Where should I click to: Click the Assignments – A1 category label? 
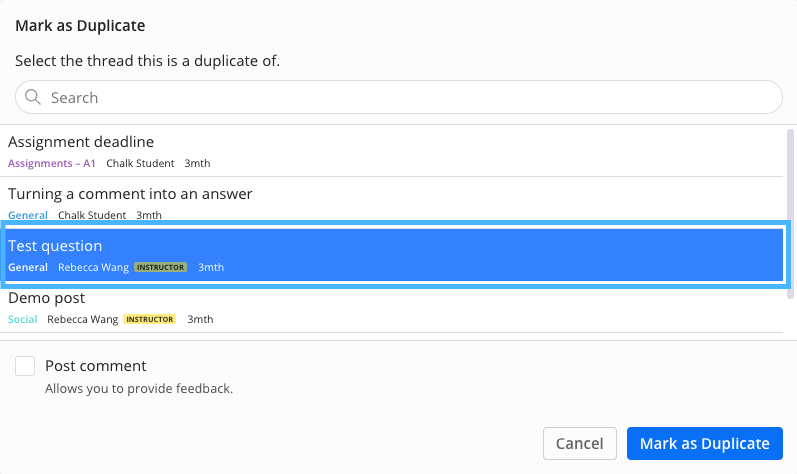pos(52,163)
